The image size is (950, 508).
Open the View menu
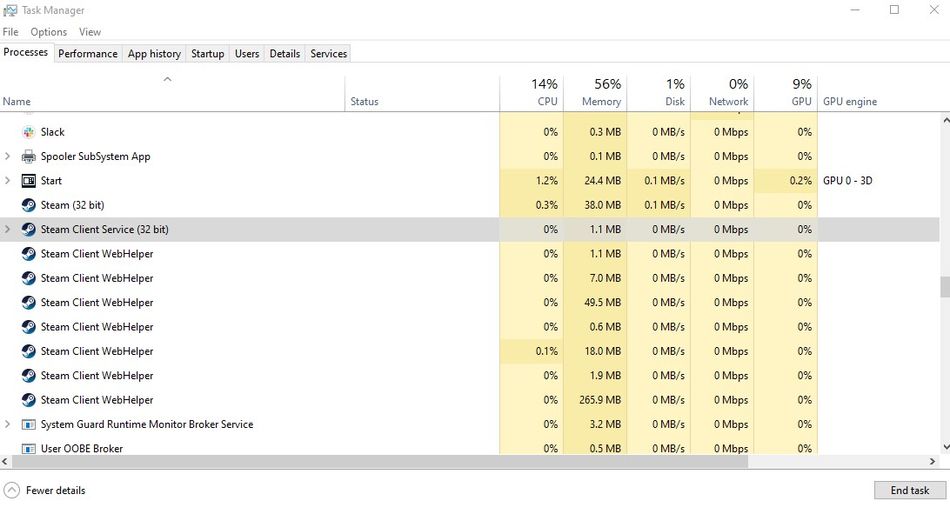(x=90, y=32)
